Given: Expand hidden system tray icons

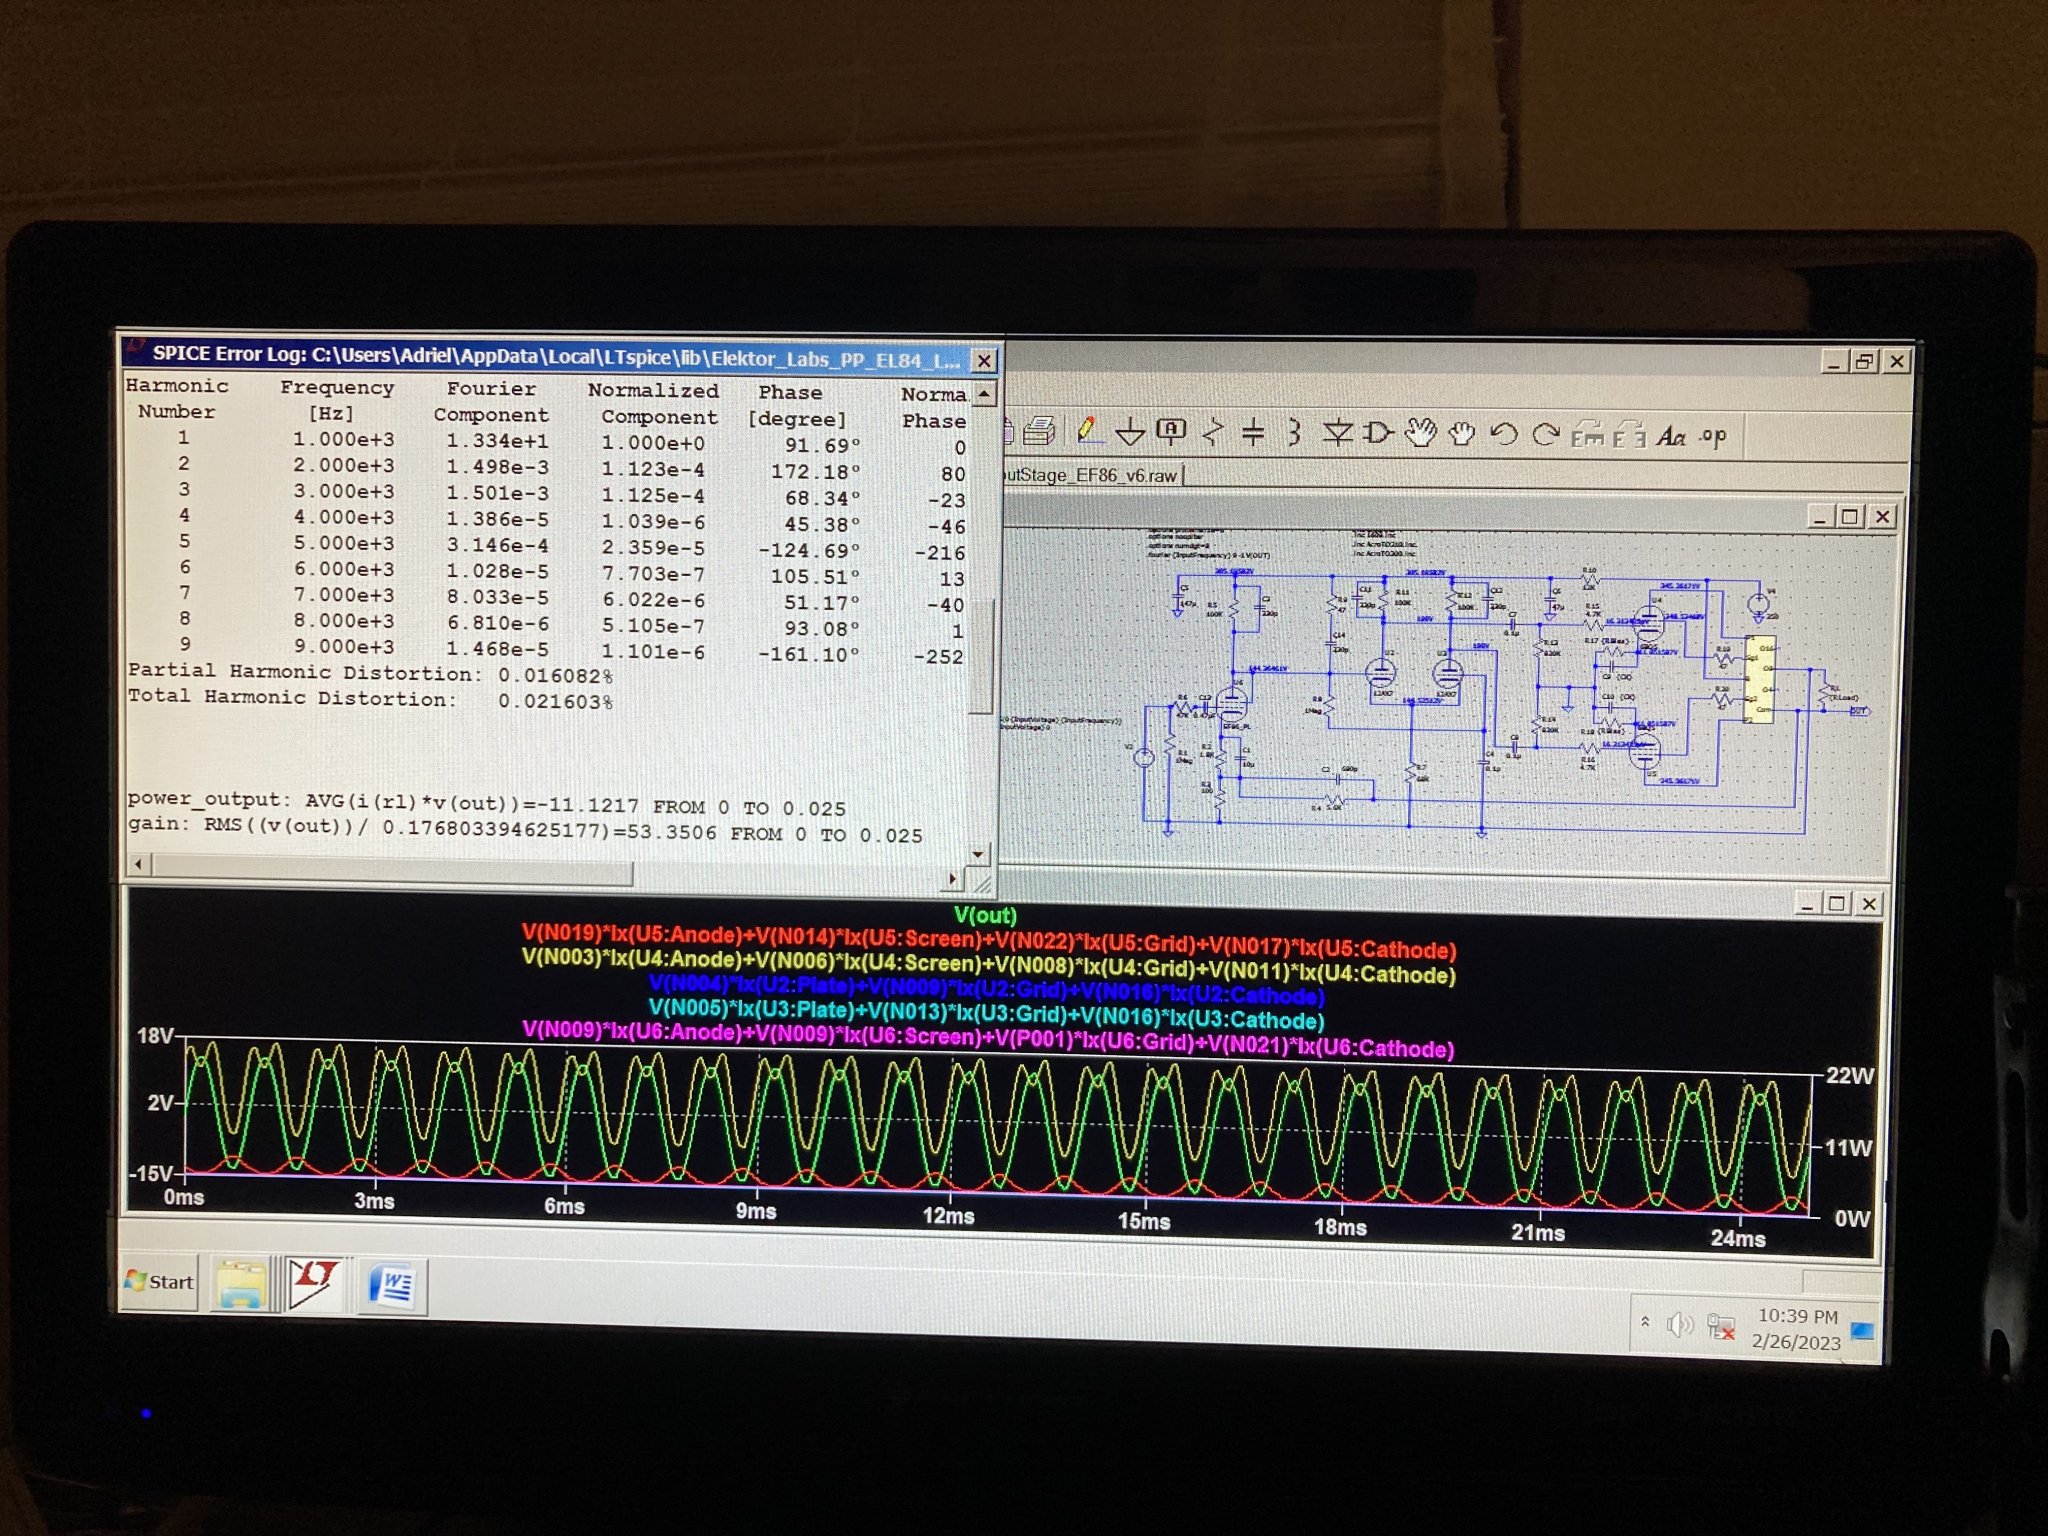Looking at the screenshot, I should [x=1645, y=1322].
